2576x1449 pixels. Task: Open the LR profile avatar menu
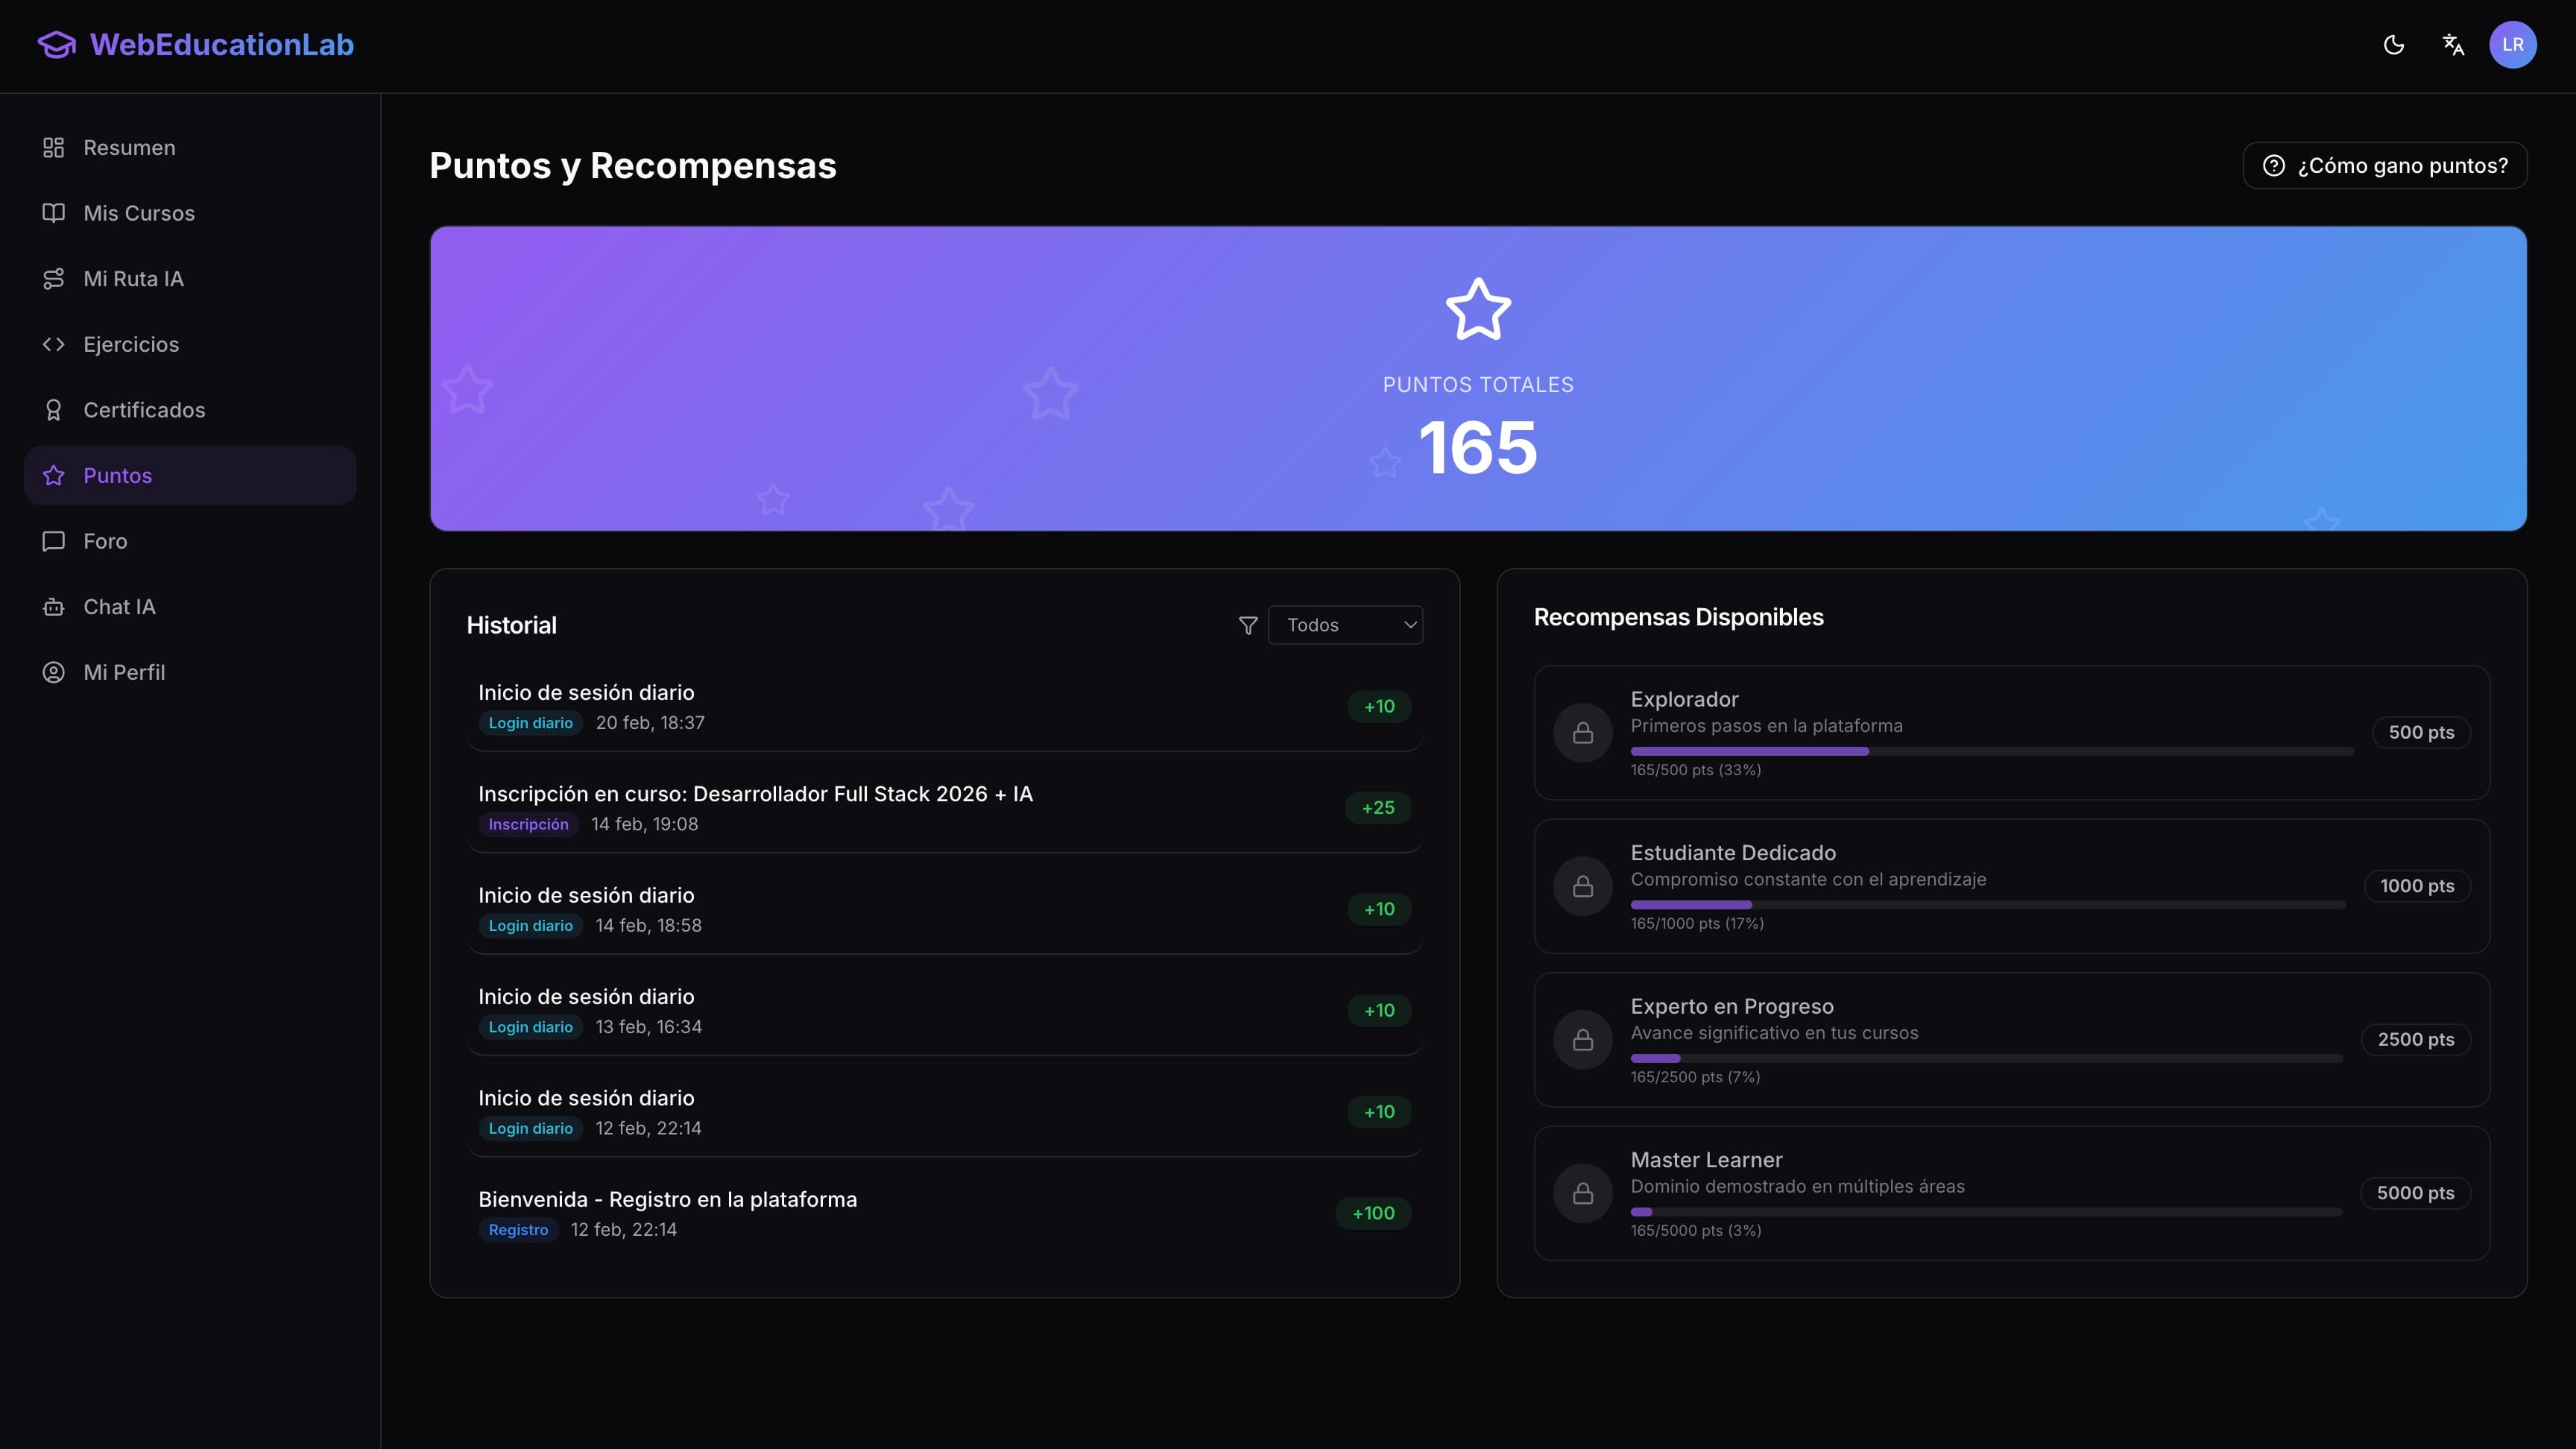(2515, 44)
